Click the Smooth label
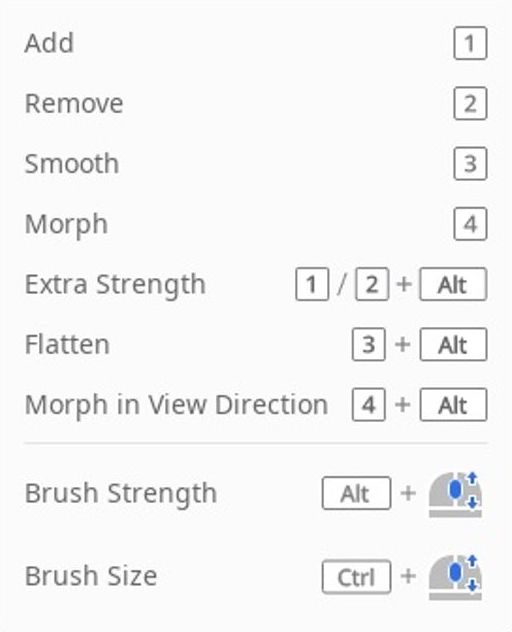This screenshot has width=512, height=632. point(72,164)
